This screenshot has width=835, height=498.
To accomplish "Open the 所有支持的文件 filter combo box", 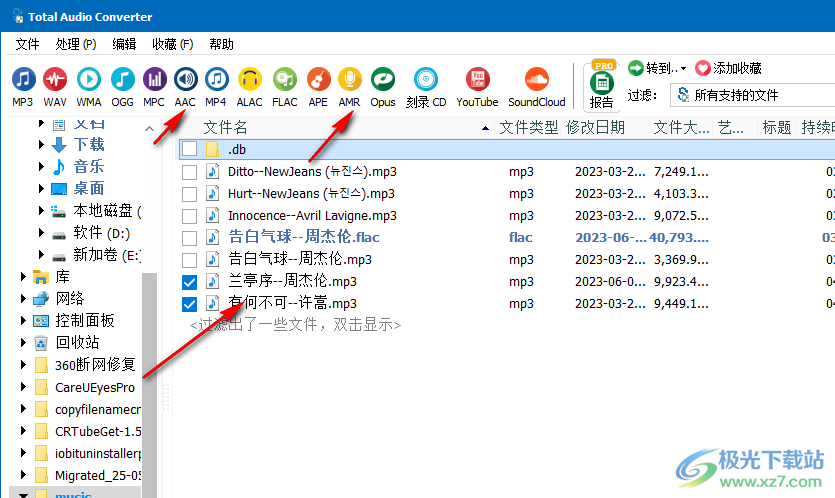I will [x=752, y=95].
